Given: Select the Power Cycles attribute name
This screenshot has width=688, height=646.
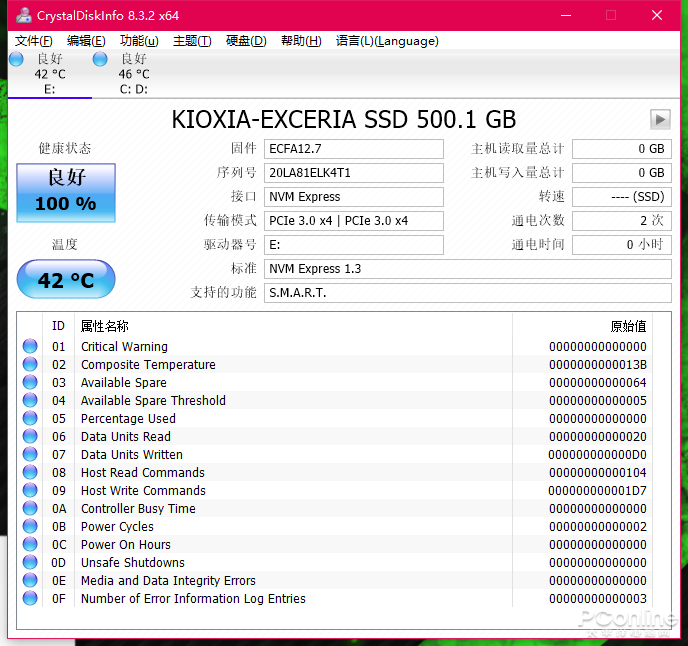Looking at the screenshot, I should pyautogui.click(x=117, y=527).
